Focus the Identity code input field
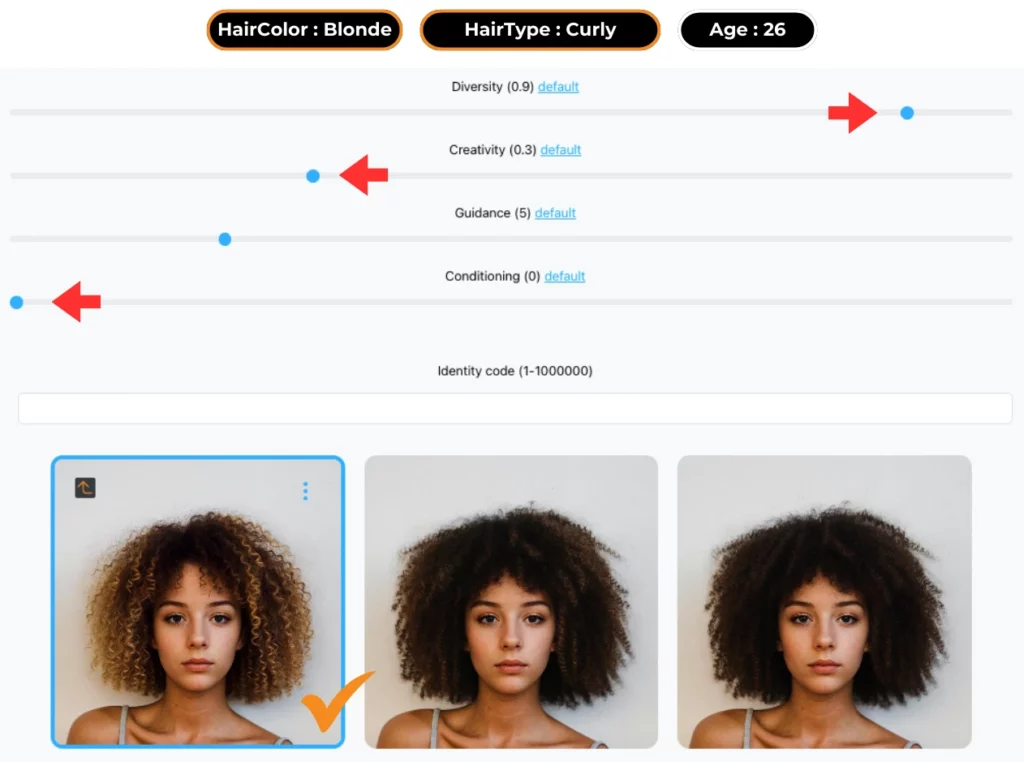1024x762 pixels. (515, 408)
